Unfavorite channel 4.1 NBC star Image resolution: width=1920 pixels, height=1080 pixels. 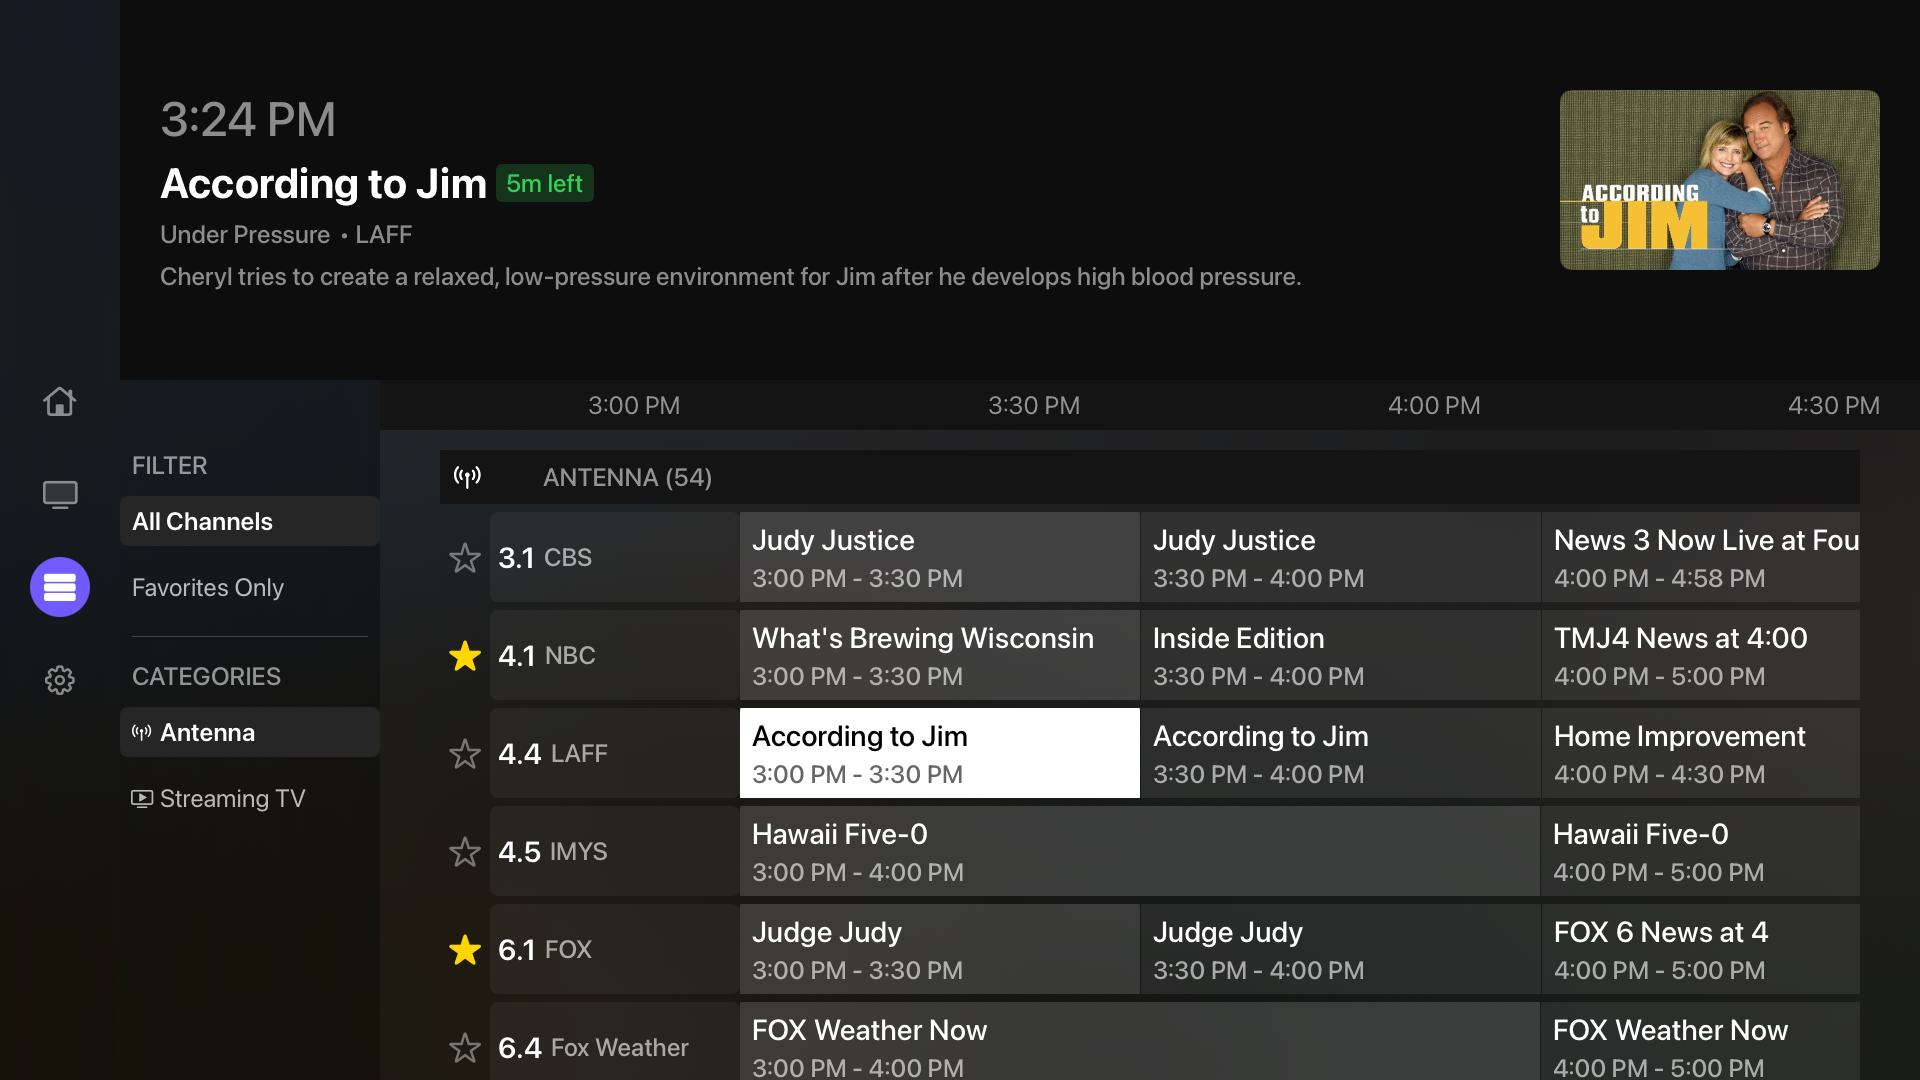[465, 656]
